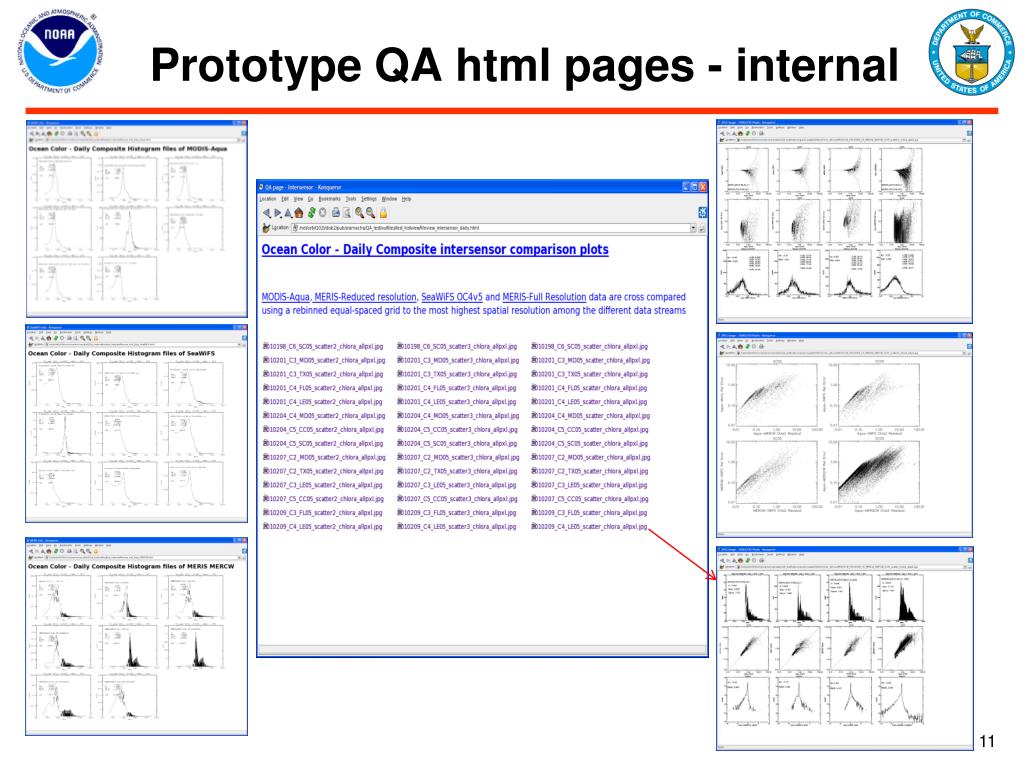This screenshot has width=1024, height=768.
Task: Click the SeaWiFS histogram window thumbnail
Action: (x=136, y=423)
